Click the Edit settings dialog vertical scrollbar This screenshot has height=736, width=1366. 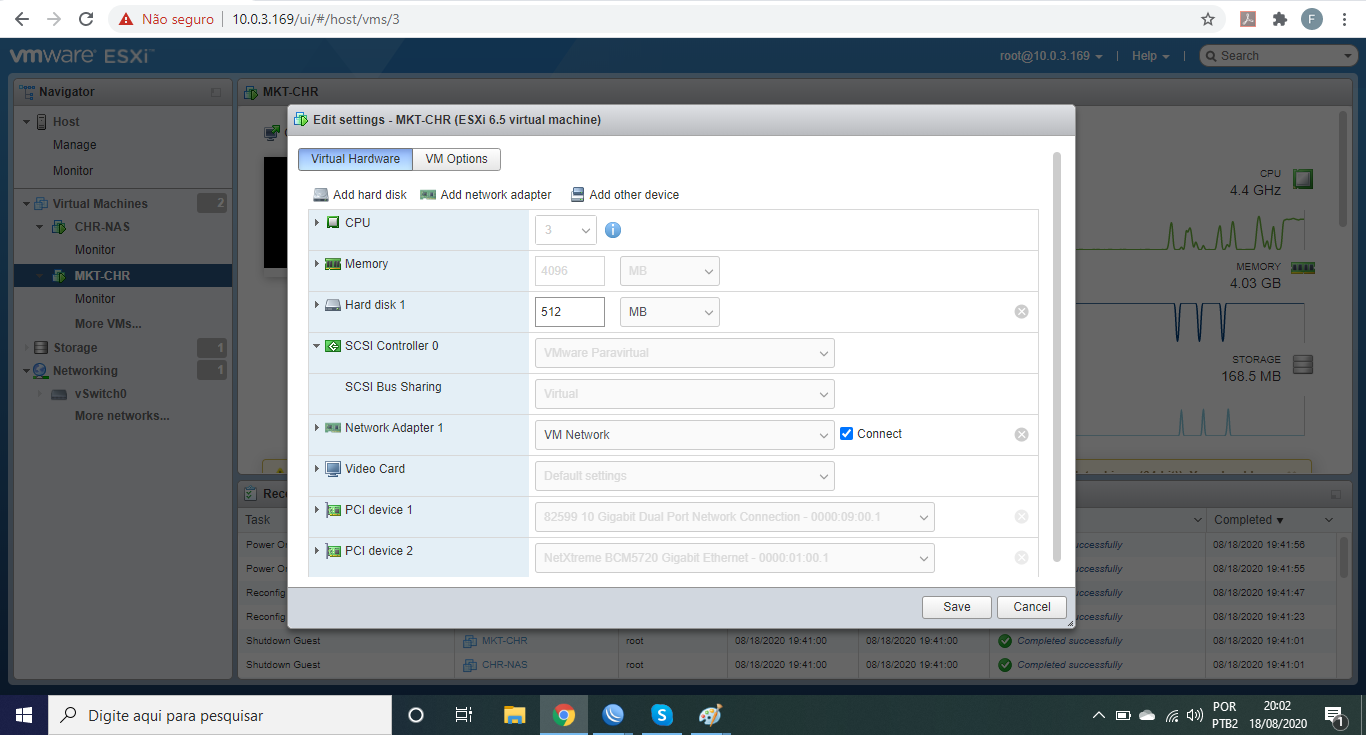(1057, 357)
